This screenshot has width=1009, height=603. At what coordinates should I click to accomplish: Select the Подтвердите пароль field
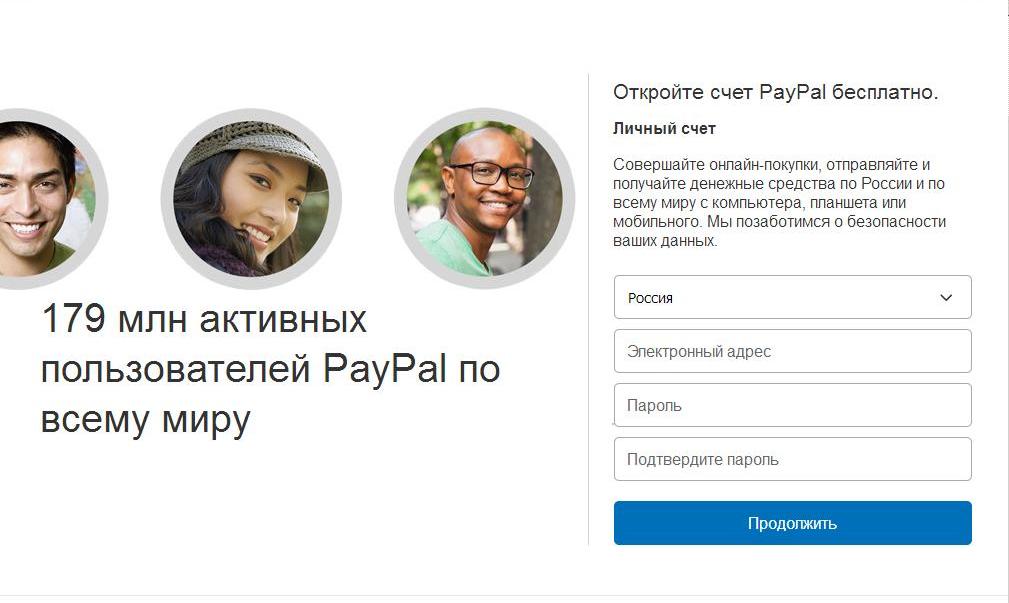793,459
